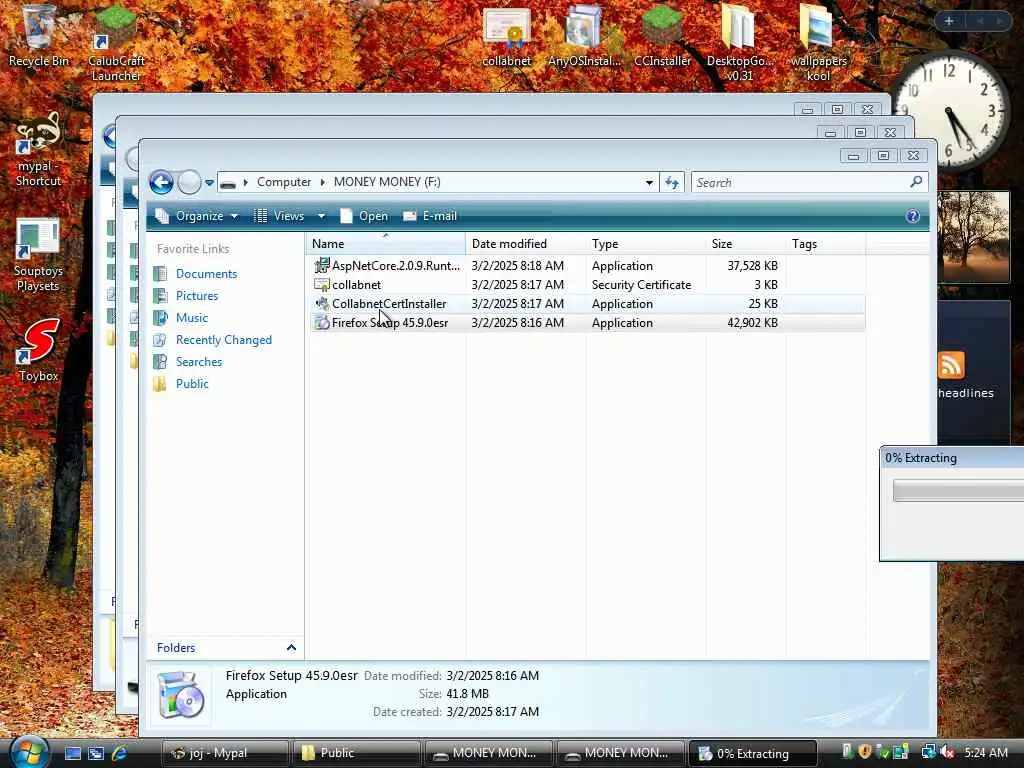Open the Organize dropdown menu

click(198, 216)
